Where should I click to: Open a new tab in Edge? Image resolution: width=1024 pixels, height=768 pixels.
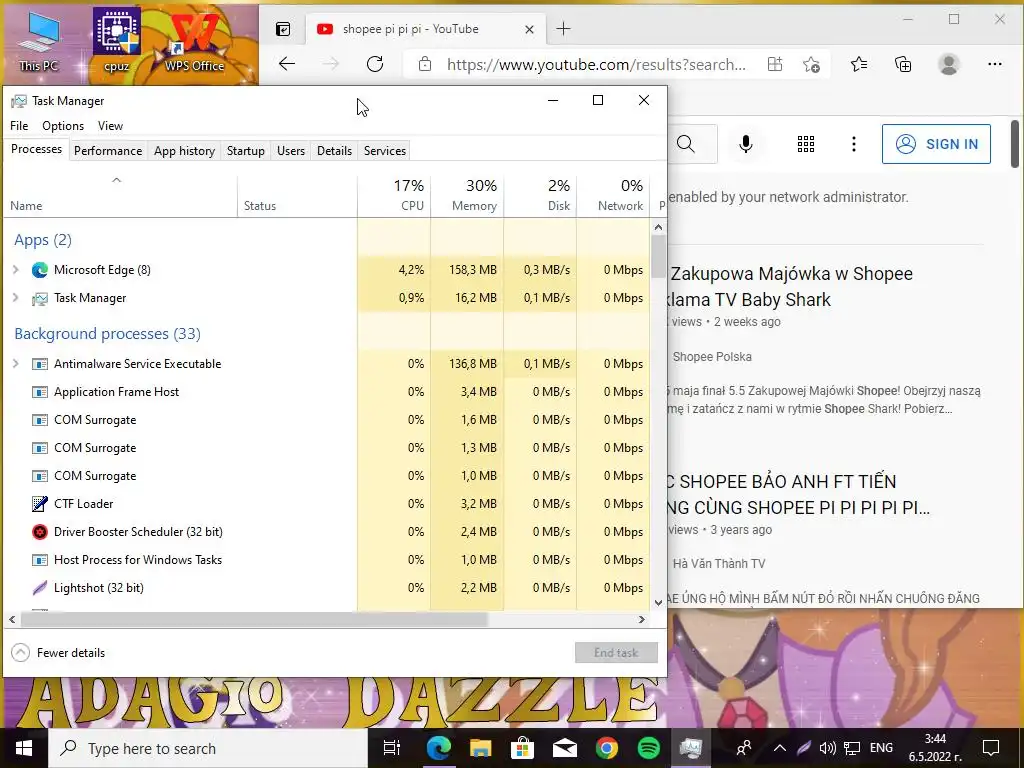[563, 29]
